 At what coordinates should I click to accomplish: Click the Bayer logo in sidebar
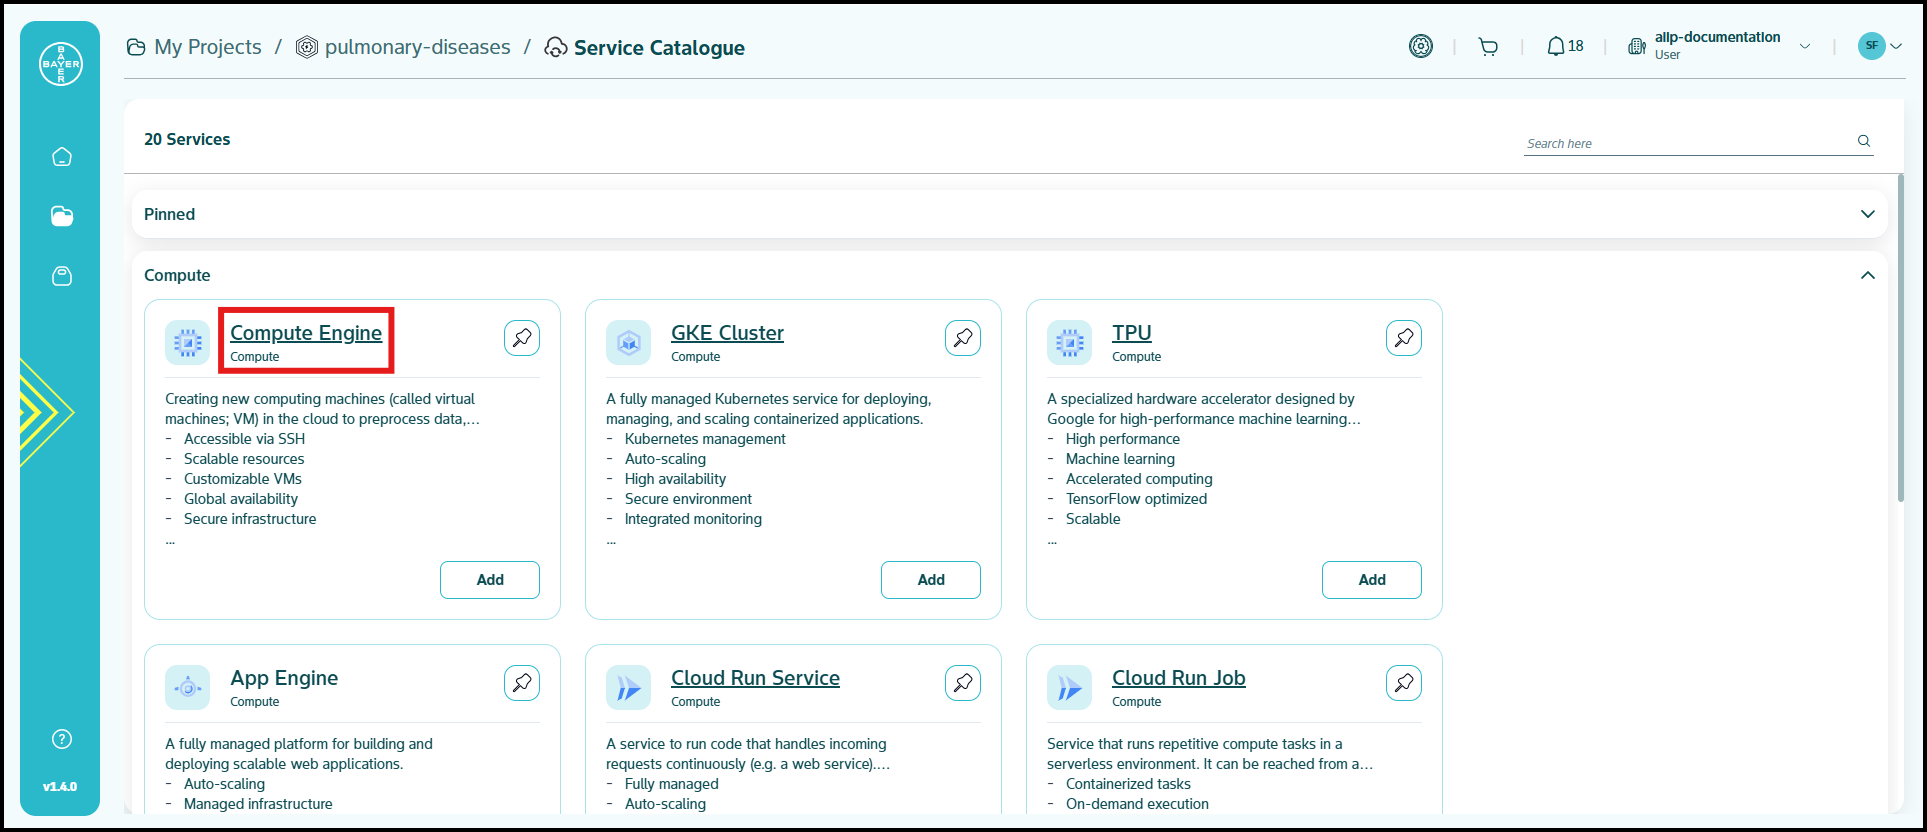click(x=61, y=64)
